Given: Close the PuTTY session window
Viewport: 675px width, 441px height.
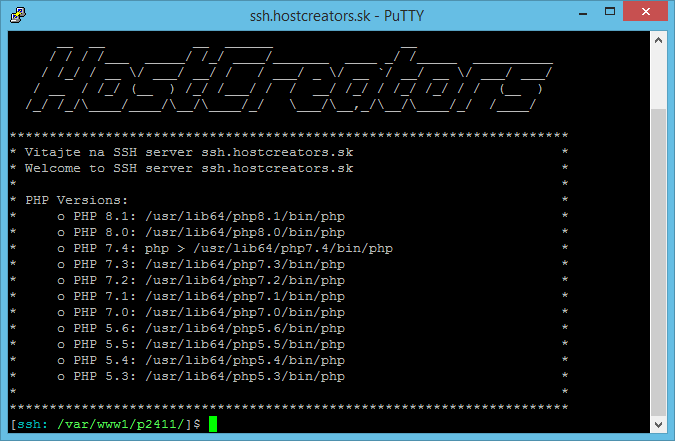Looking at the screenshot, I should pos(646,12).
